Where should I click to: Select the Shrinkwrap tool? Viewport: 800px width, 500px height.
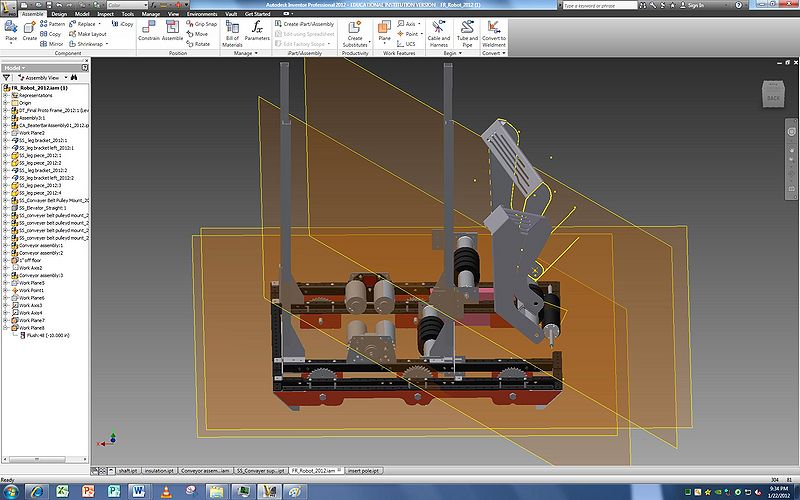click(x=86, y=44)
